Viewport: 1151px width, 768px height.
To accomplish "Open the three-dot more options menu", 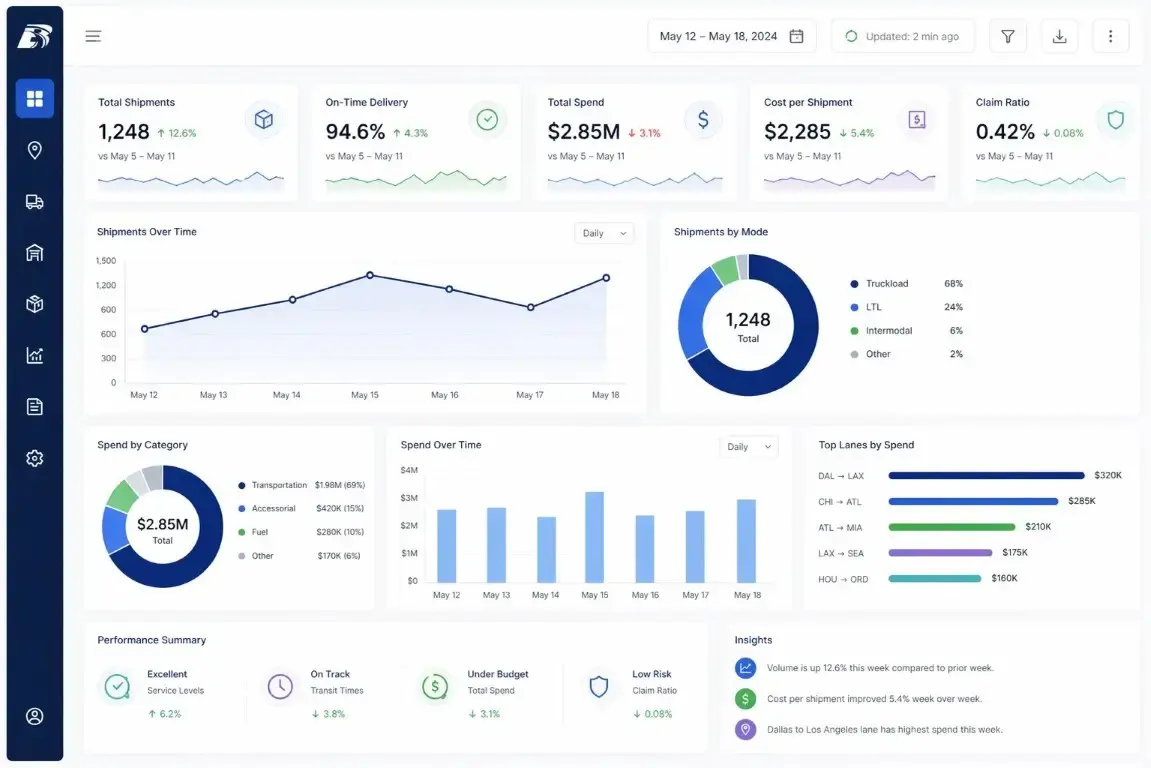I will click(1110, 37).
